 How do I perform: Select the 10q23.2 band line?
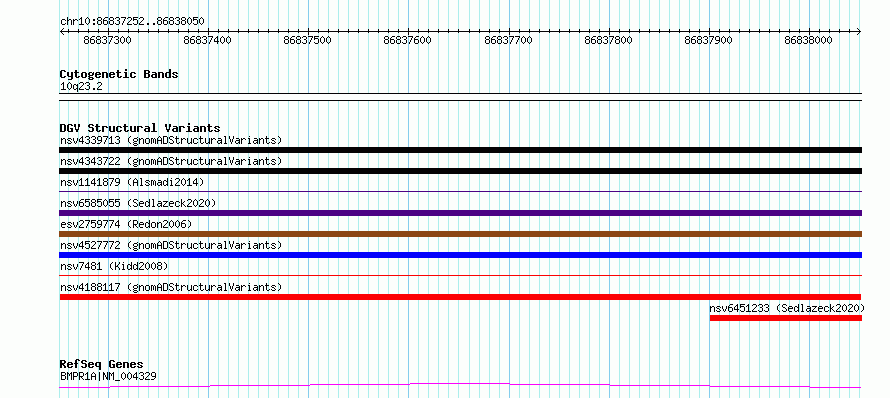460,97
